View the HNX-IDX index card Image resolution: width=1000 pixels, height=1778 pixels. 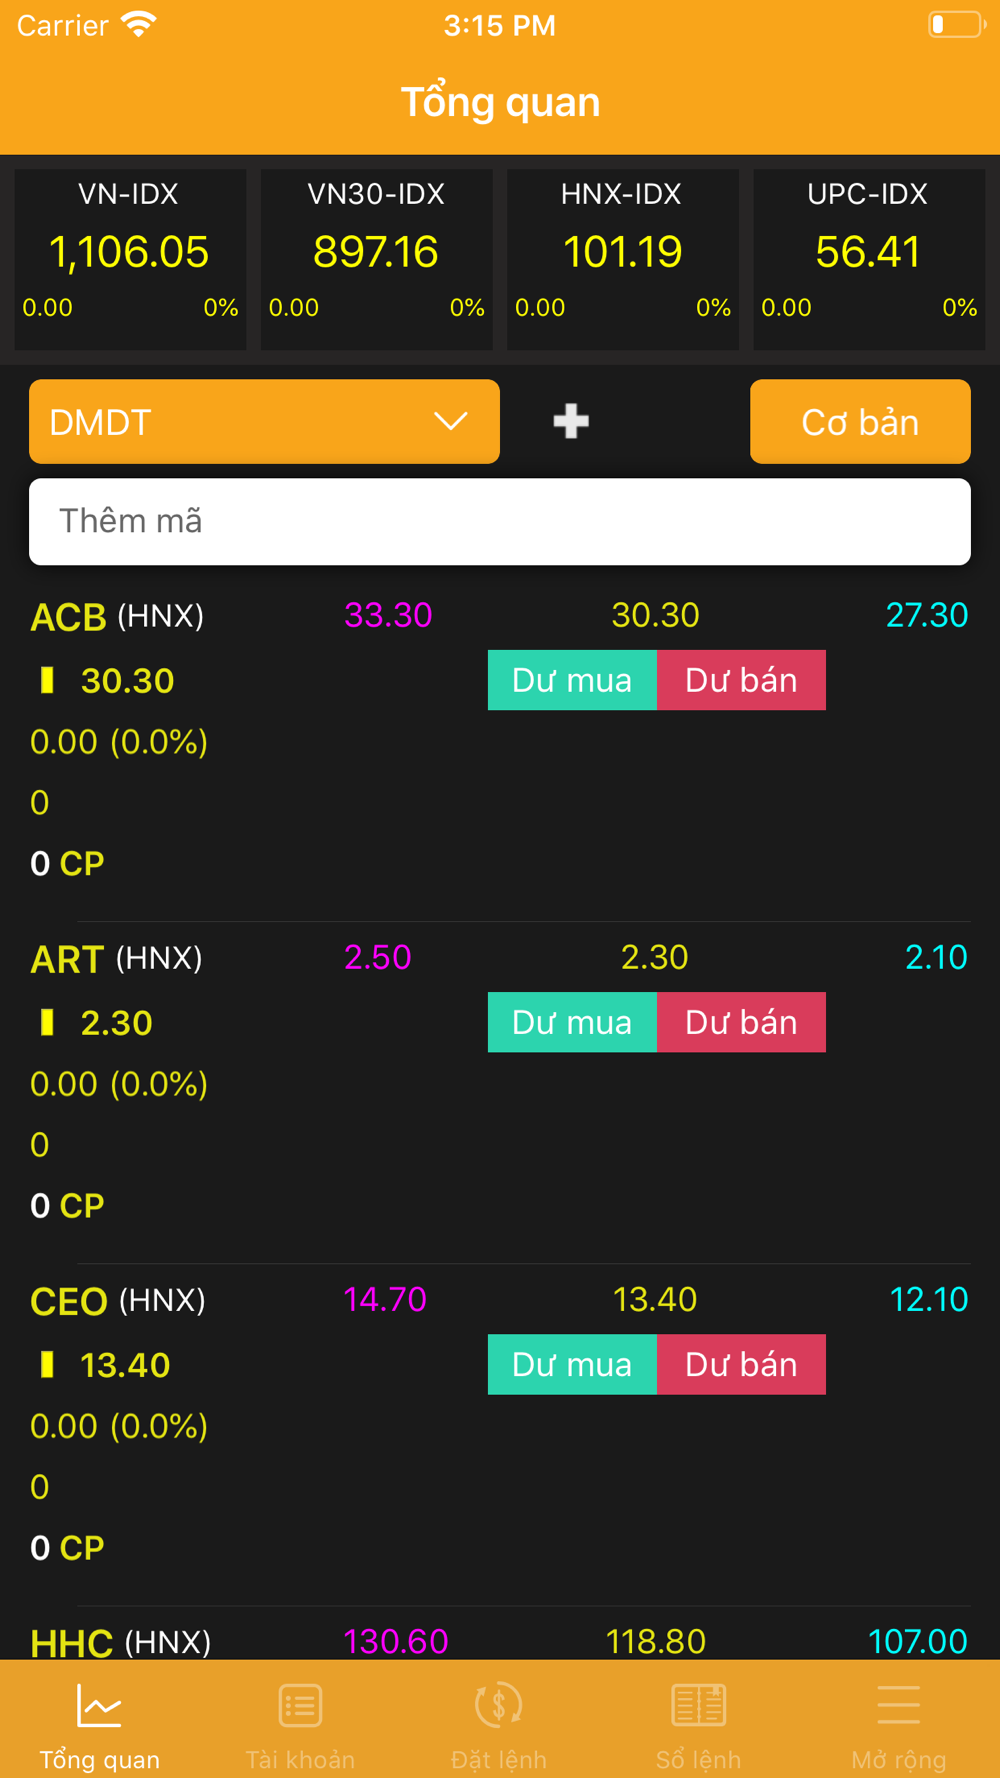click(x=622, y=259)
